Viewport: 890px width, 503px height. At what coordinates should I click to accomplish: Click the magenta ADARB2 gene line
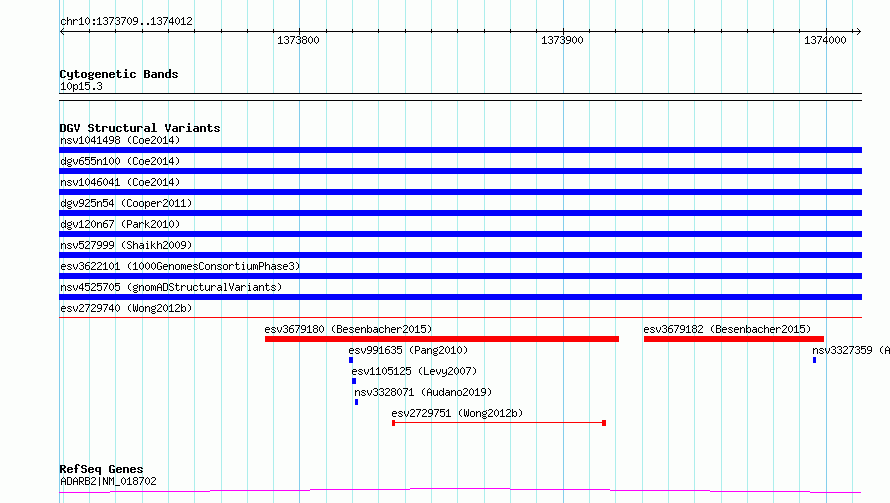(x=460, y=491)
